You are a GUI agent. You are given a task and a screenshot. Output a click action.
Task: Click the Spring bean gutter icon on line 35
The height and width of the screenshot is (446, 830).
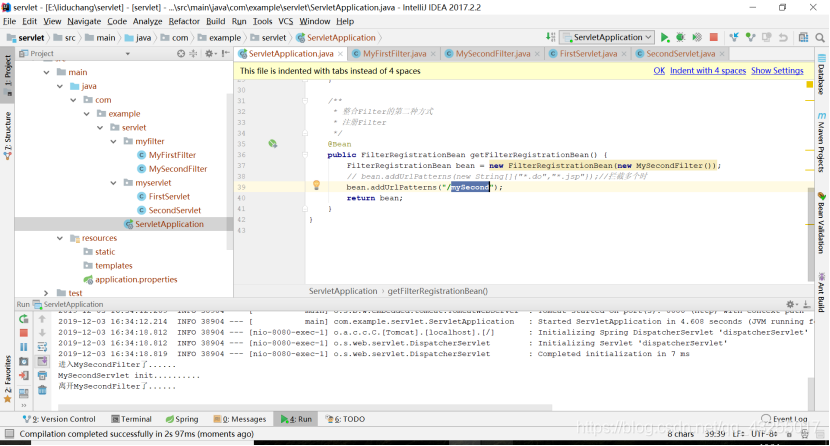coord(273,143)
